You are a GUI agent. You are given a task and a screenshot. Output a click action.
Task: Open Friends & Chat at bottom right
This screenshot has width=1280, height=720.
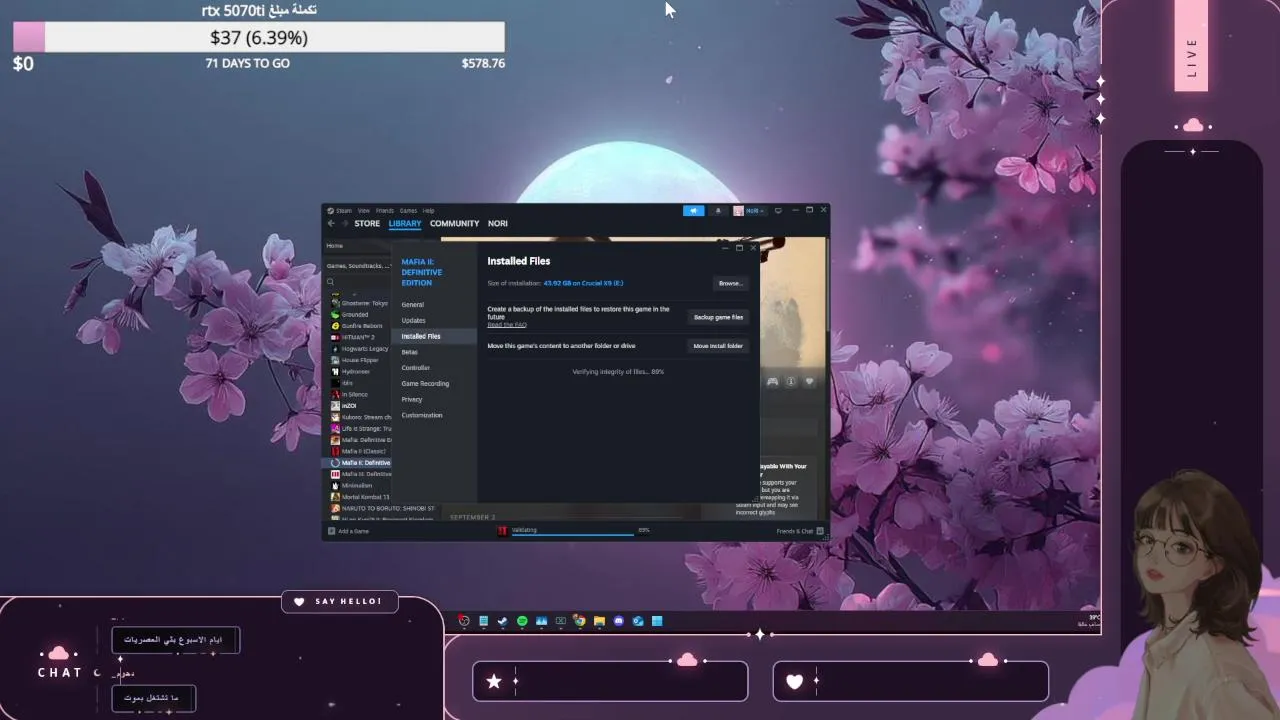point(800,531)
